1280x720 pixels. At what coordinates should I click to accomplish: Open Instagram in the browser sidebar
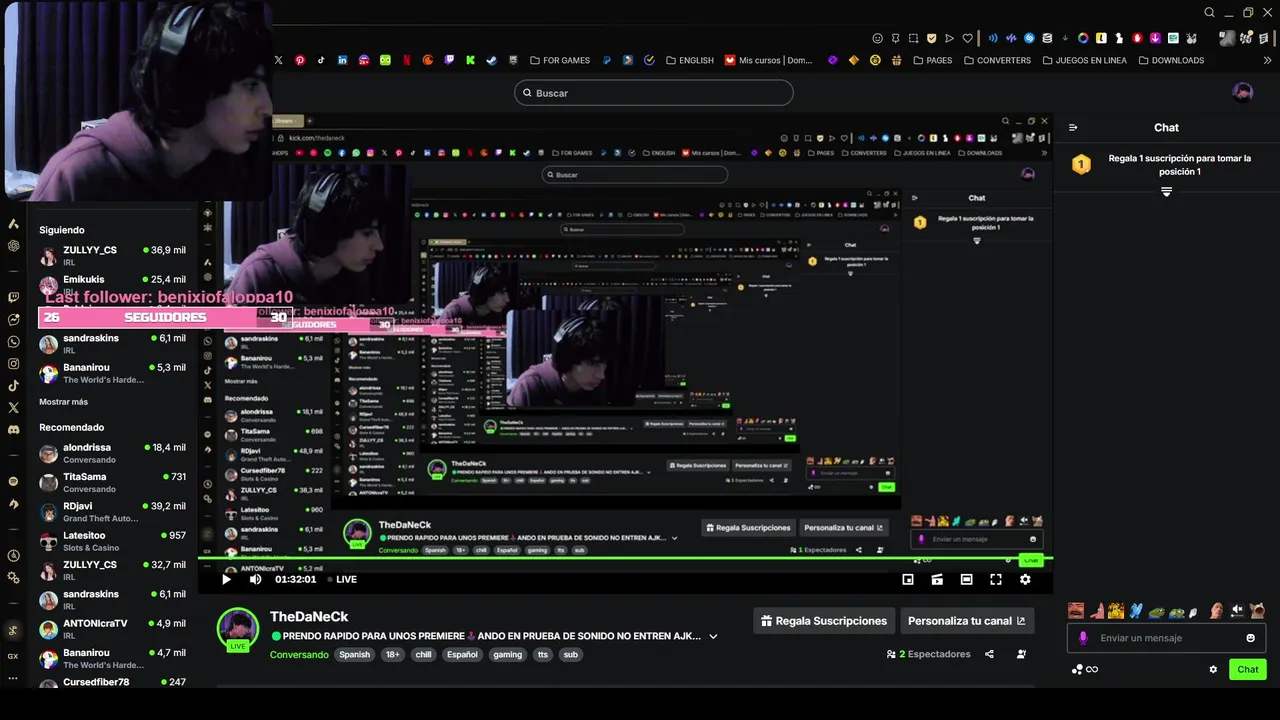tap(13, 364)
